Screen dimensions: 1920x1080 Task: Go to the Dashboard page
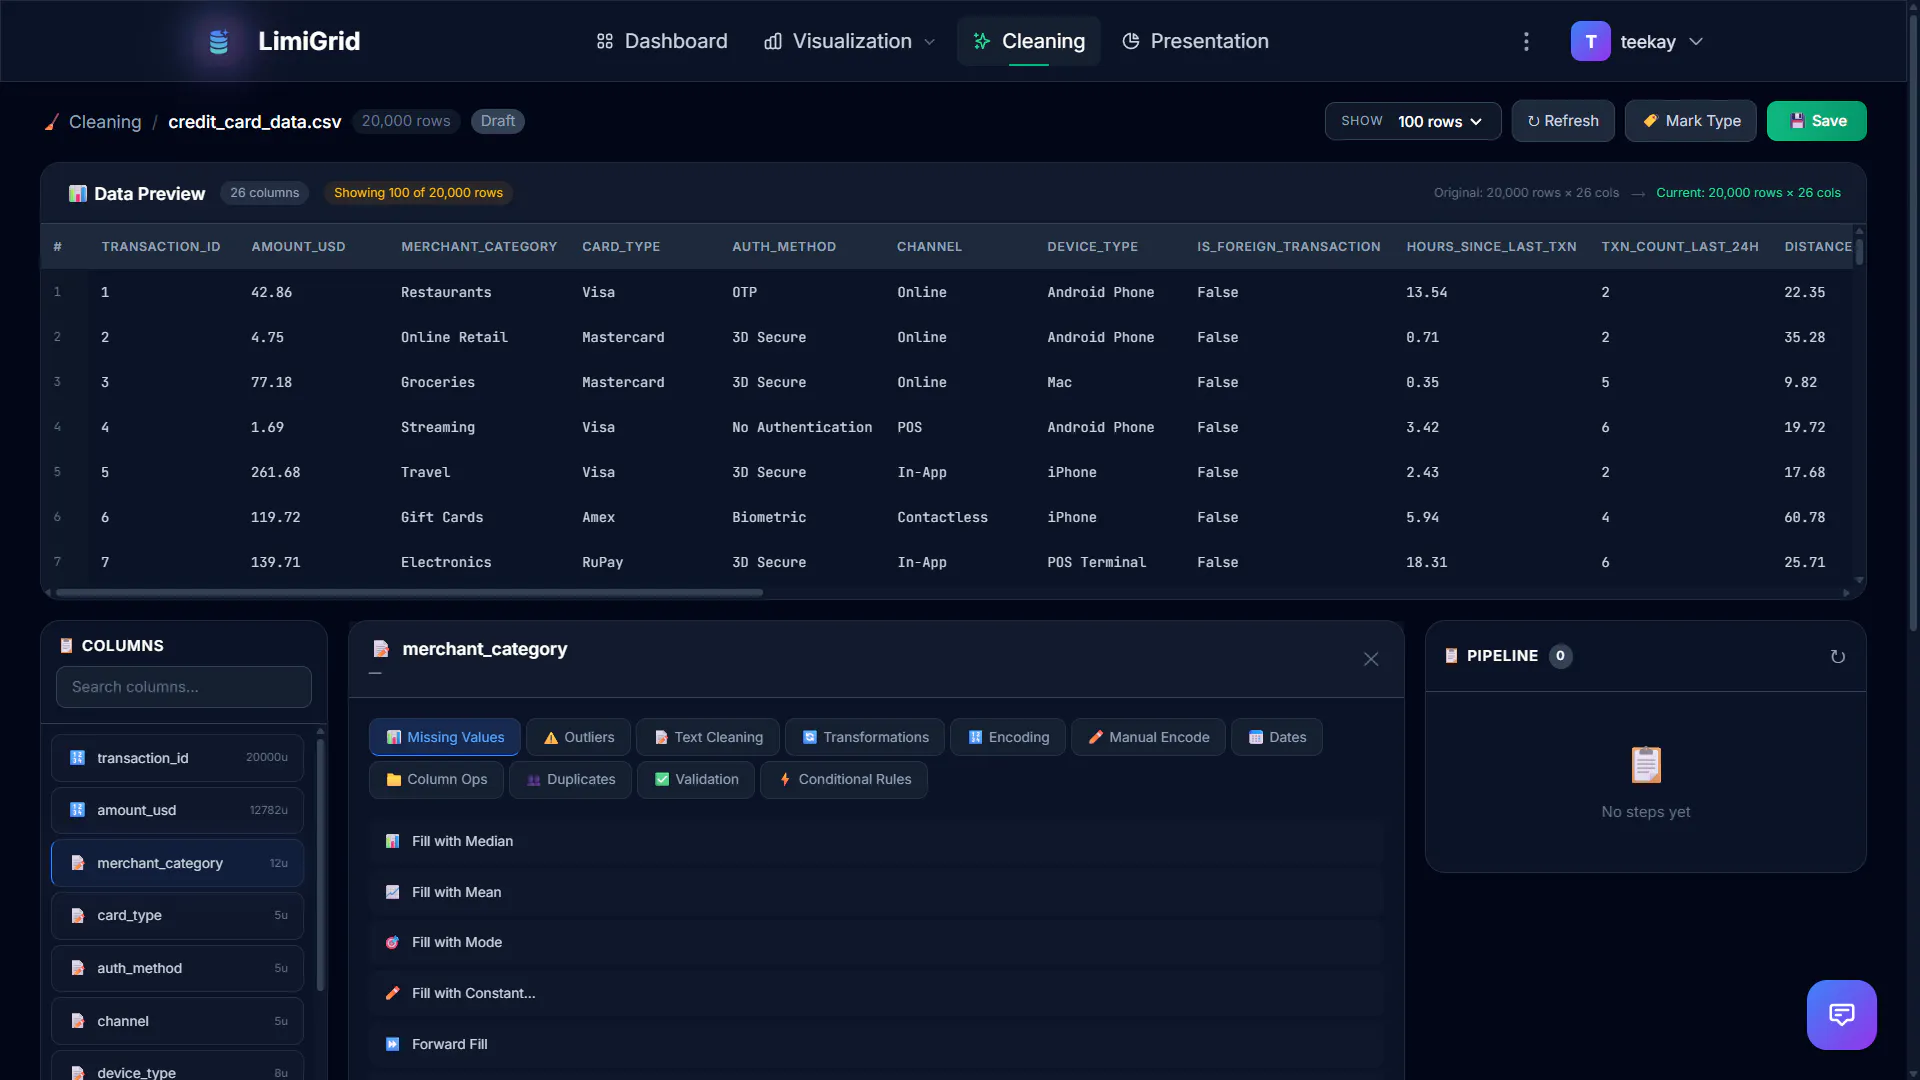pyautogui.click(x=662, y=41)
